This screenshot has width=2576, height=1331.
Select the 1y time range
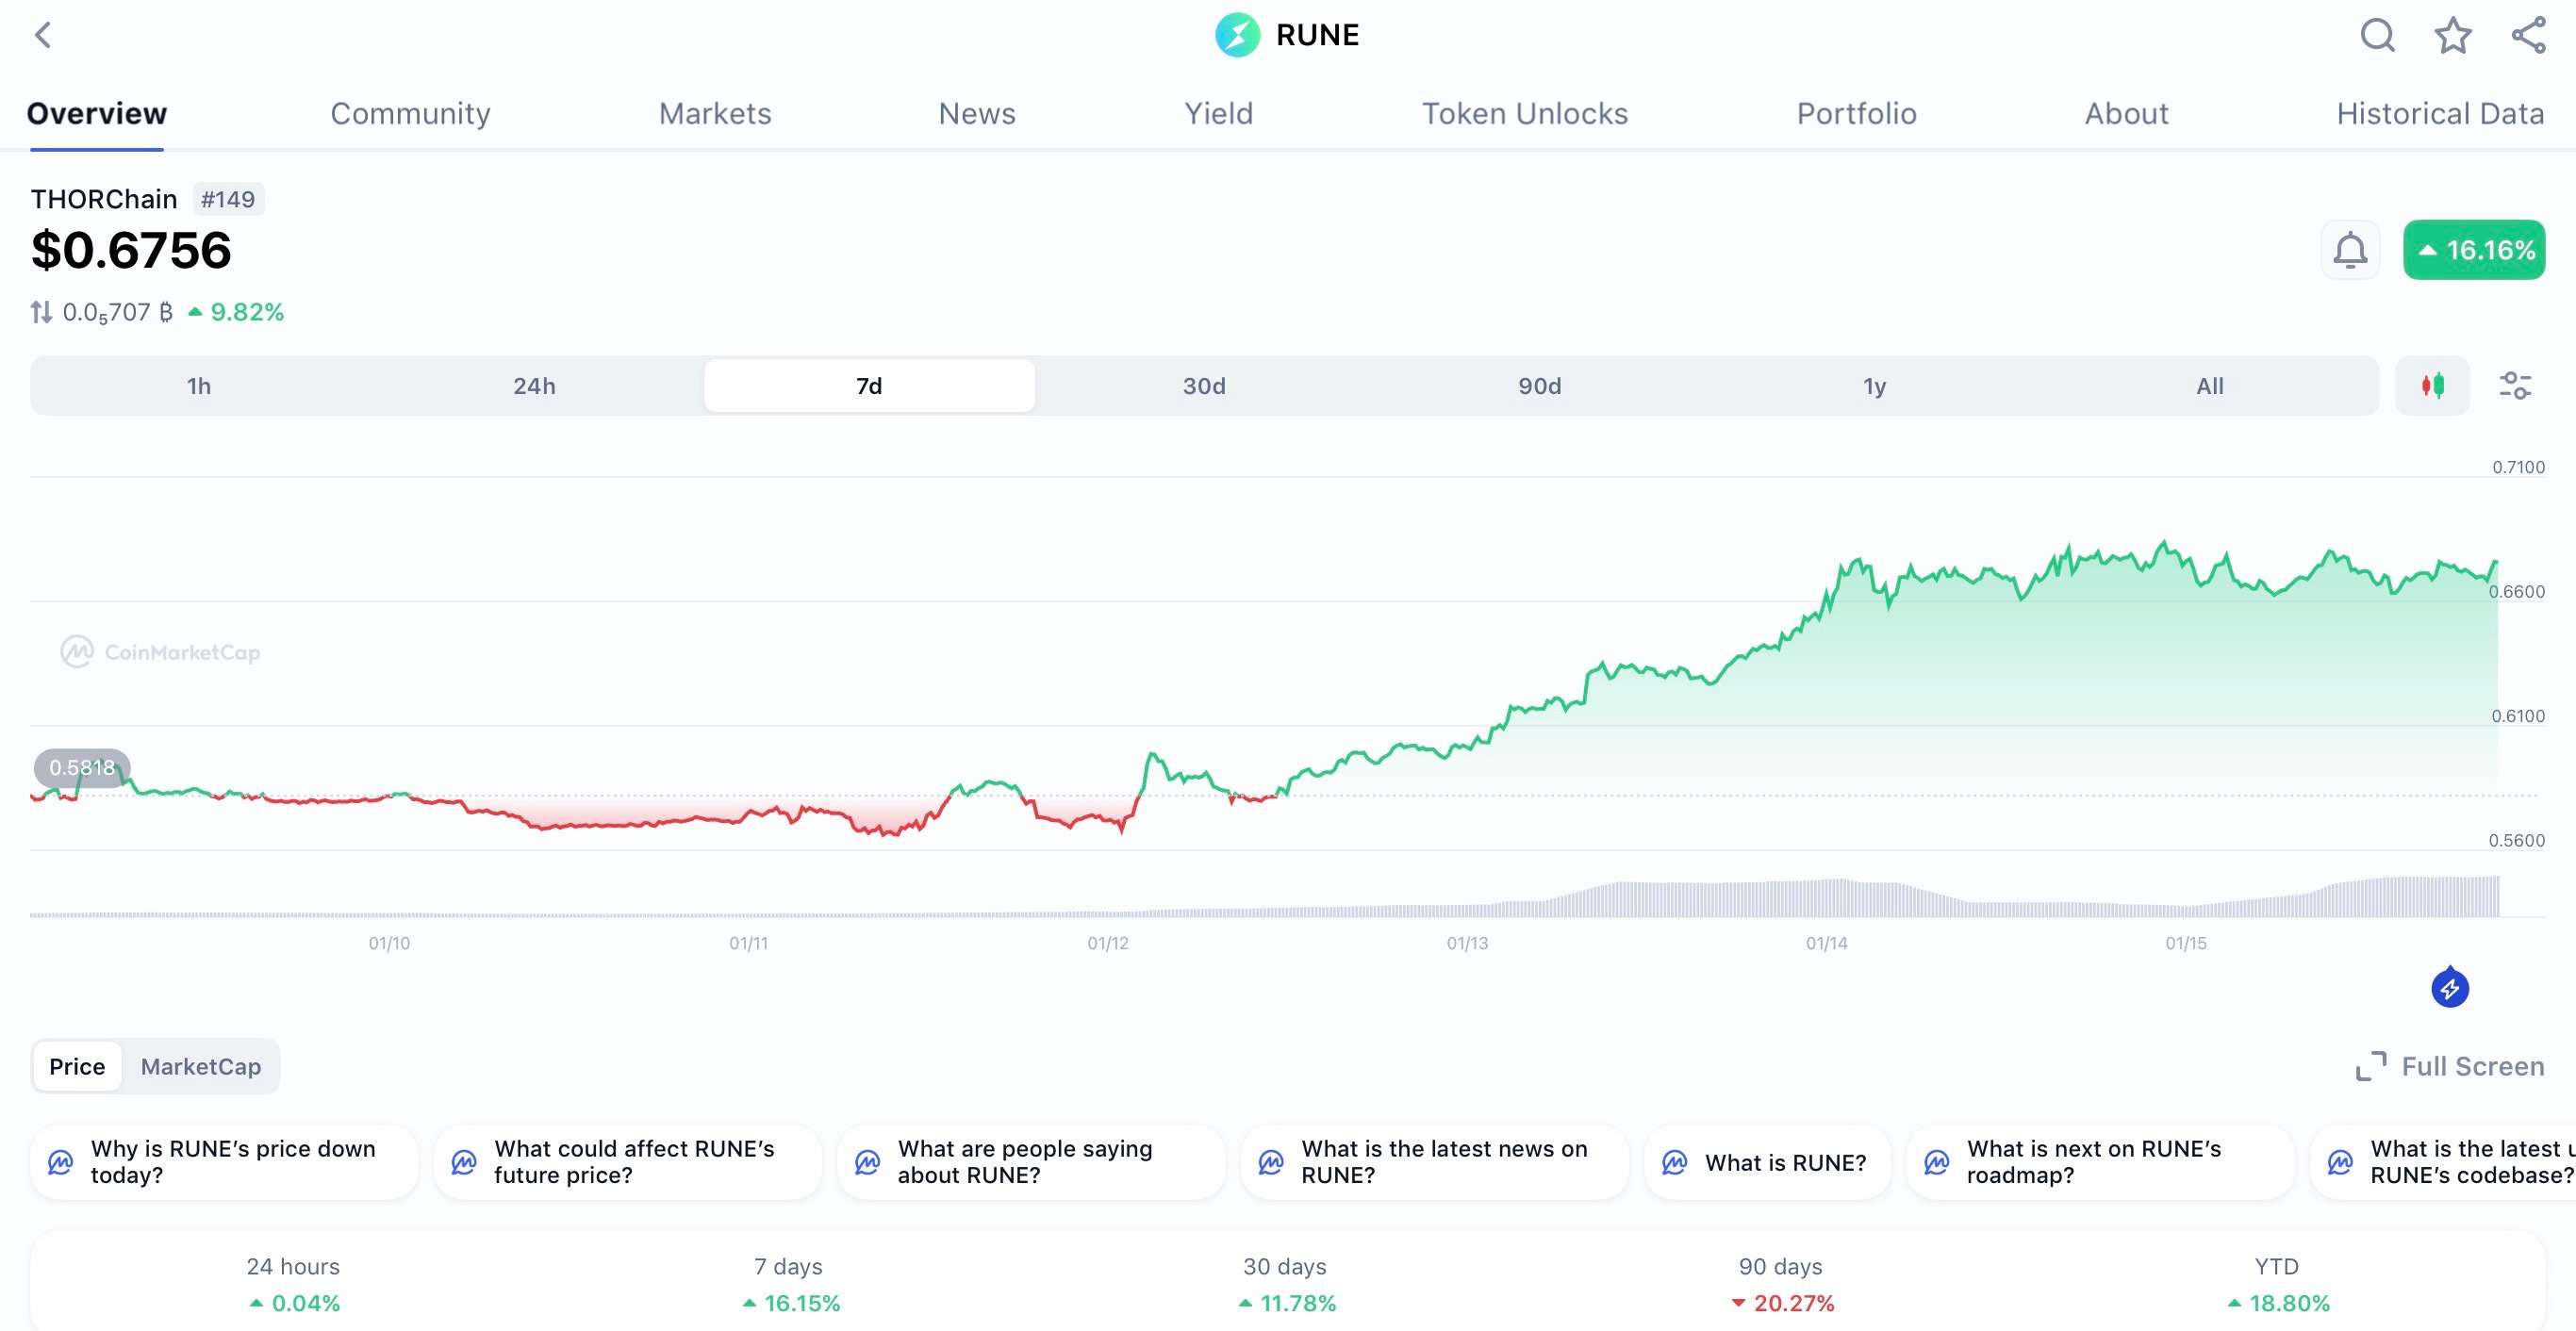[1874, 386]
